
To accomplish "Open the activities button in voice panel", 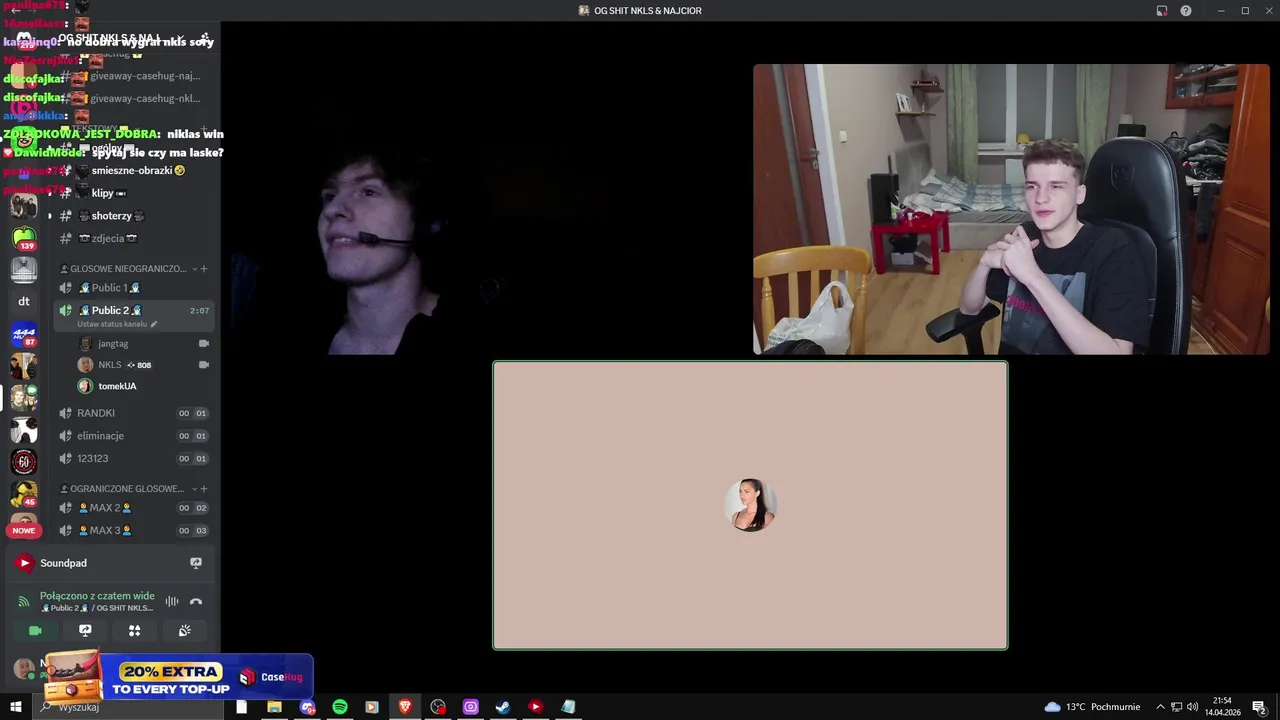I will point(134,631).
